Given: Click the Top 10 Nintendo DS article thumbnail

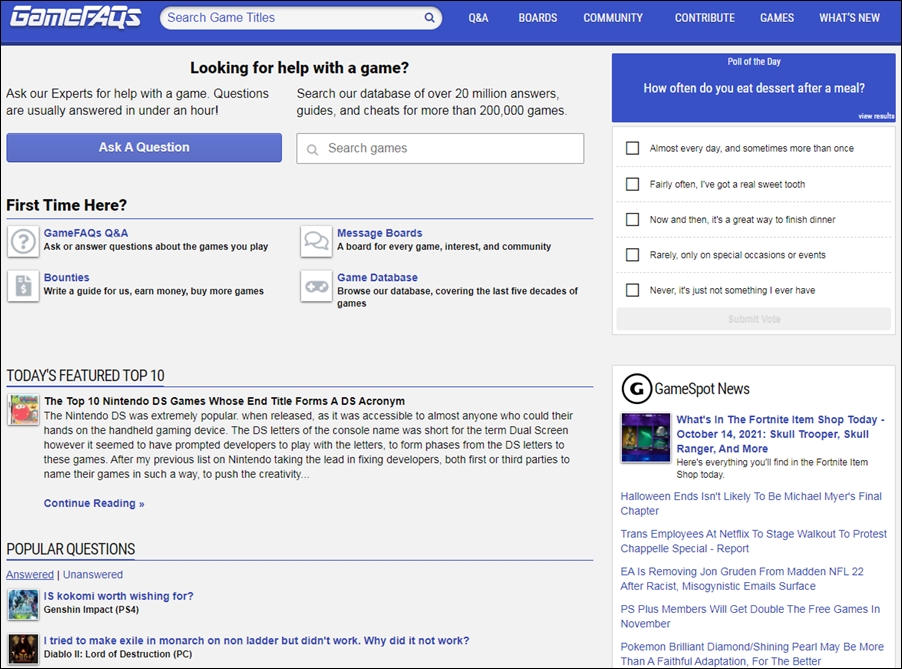Looking at the screenshot, I should pos(24,410).
